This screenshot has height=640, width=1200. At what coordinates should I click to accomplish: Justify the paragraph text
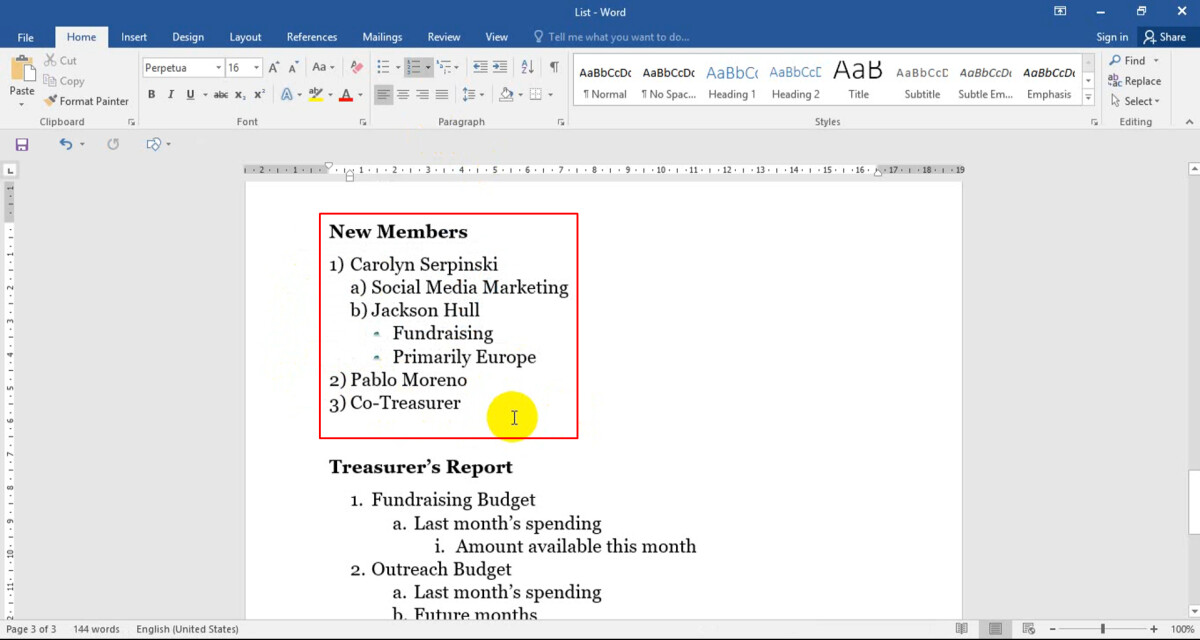pos(441,95)
